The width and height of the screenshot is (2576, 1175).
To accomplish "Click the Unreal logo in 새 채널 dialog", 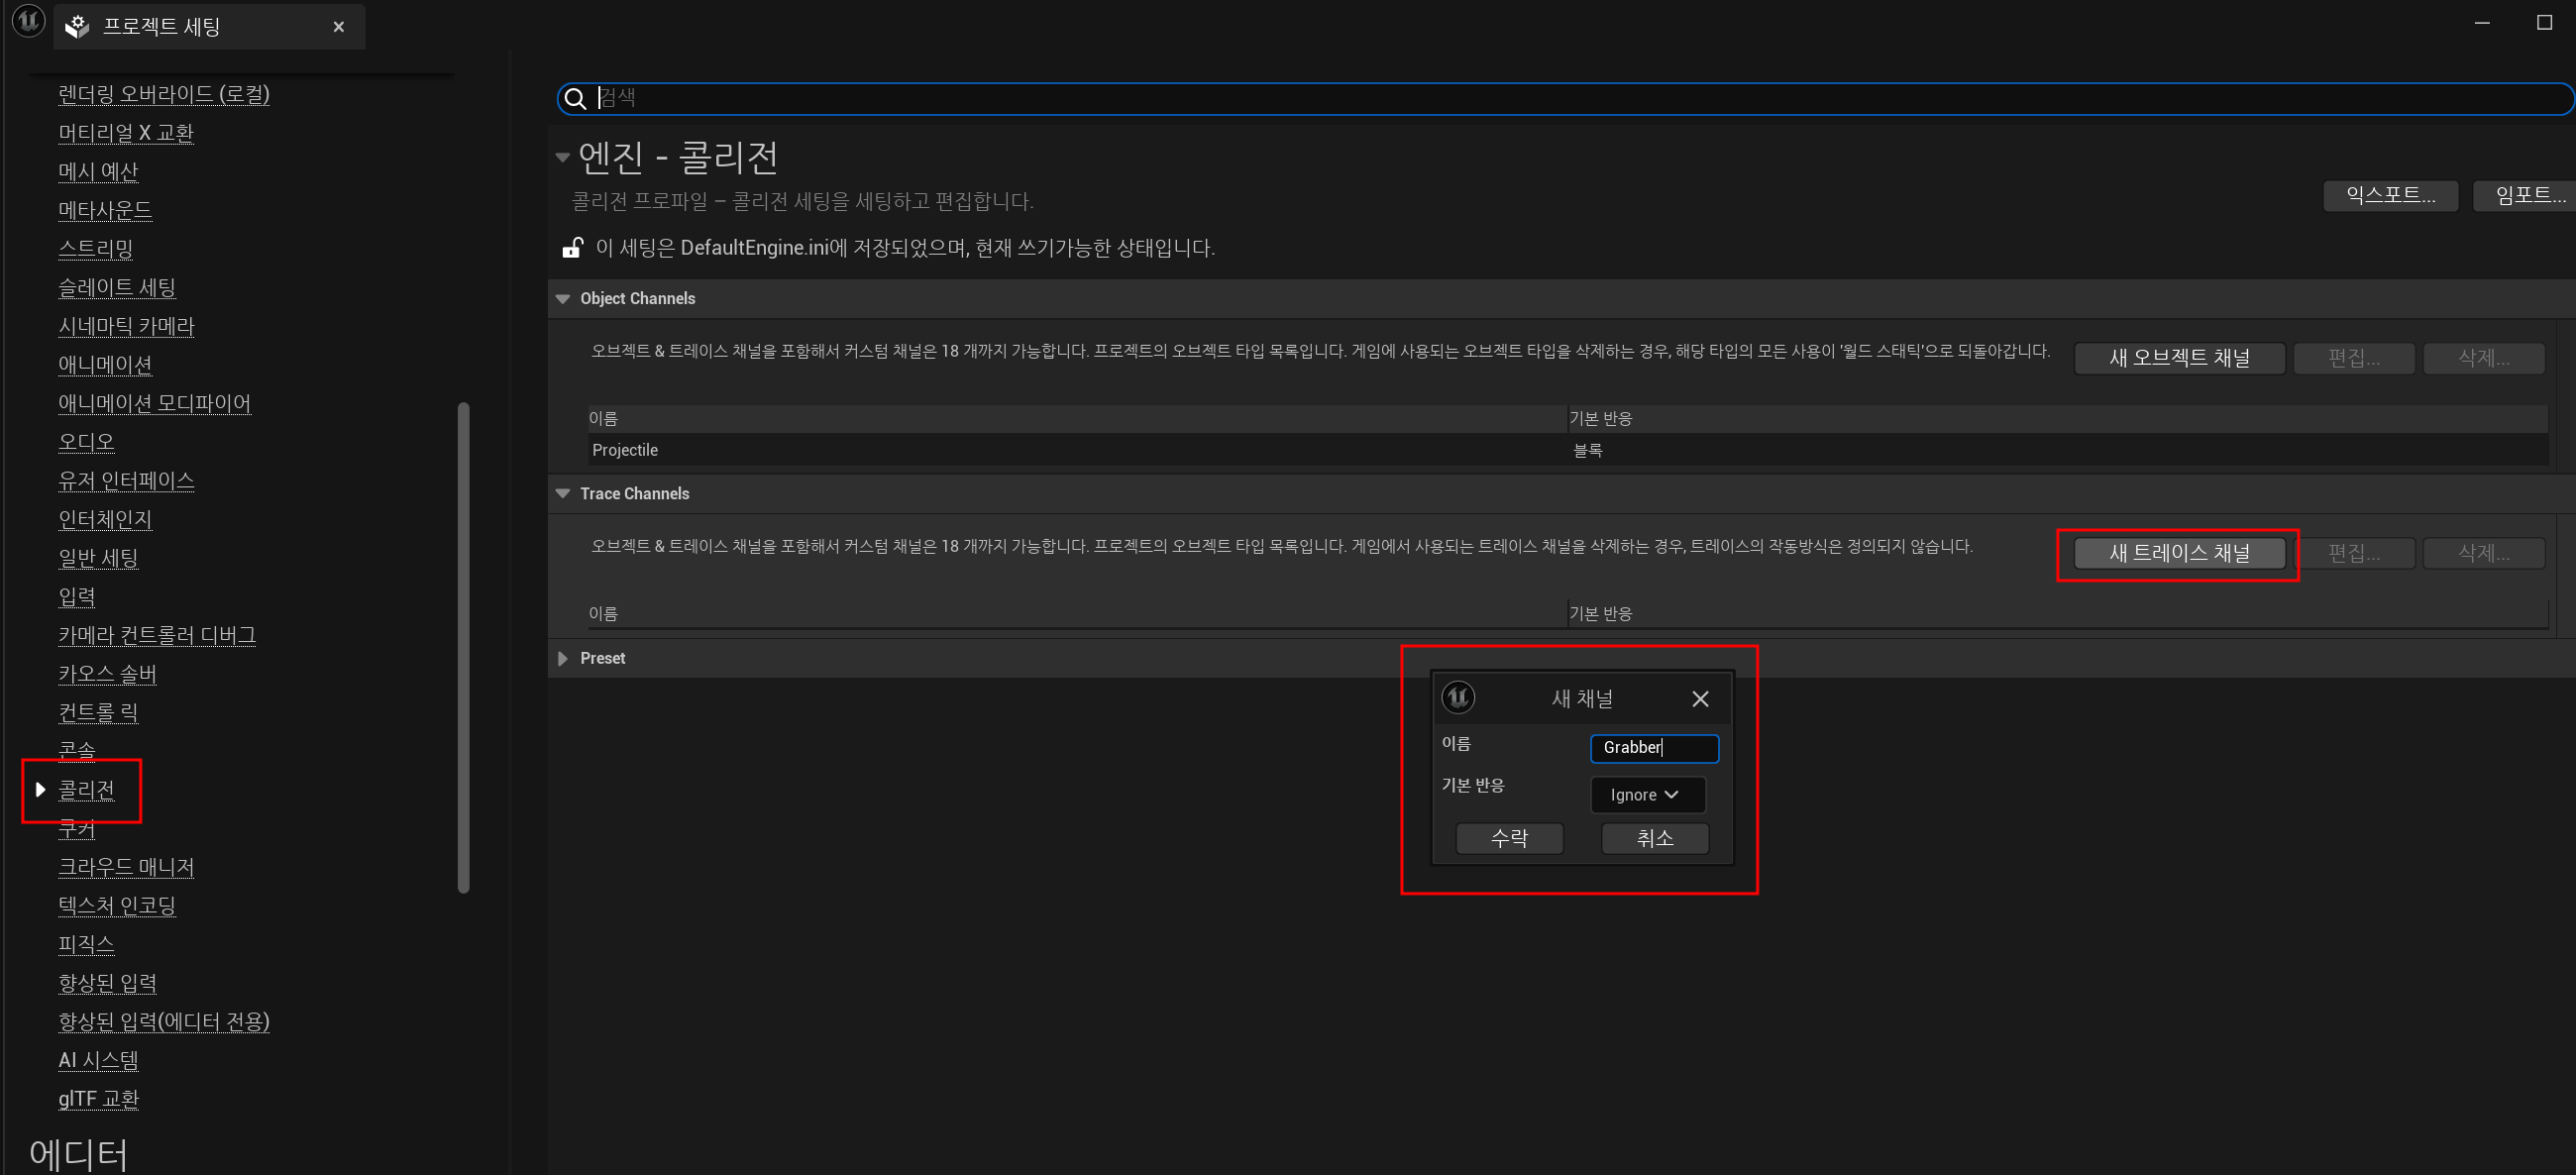I will pos(1457,697).
